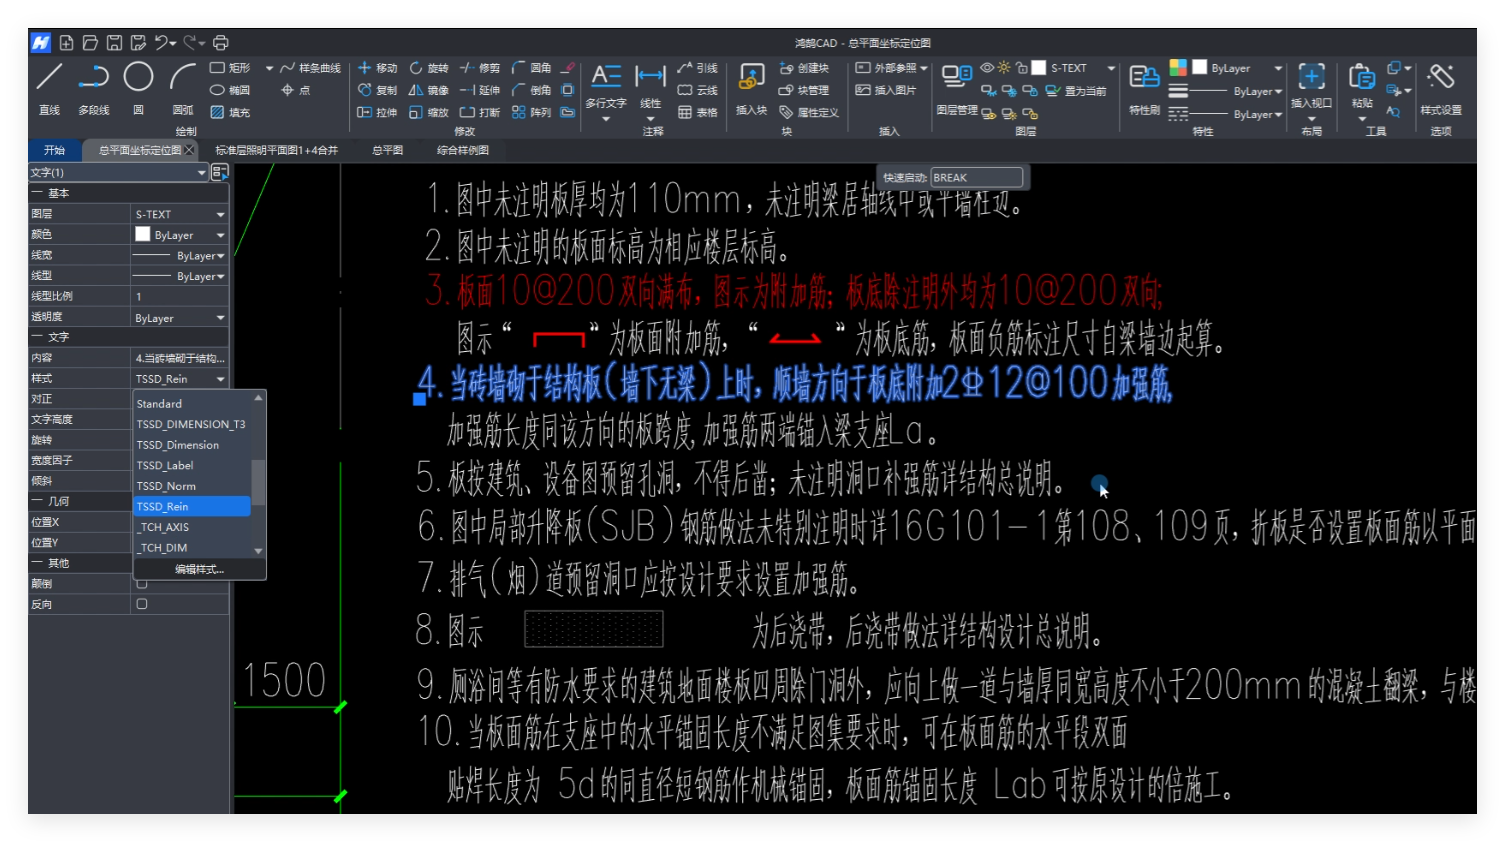Toggle the layer lock icon
The image size is (1505, 842).
[x=1021, y=68]
